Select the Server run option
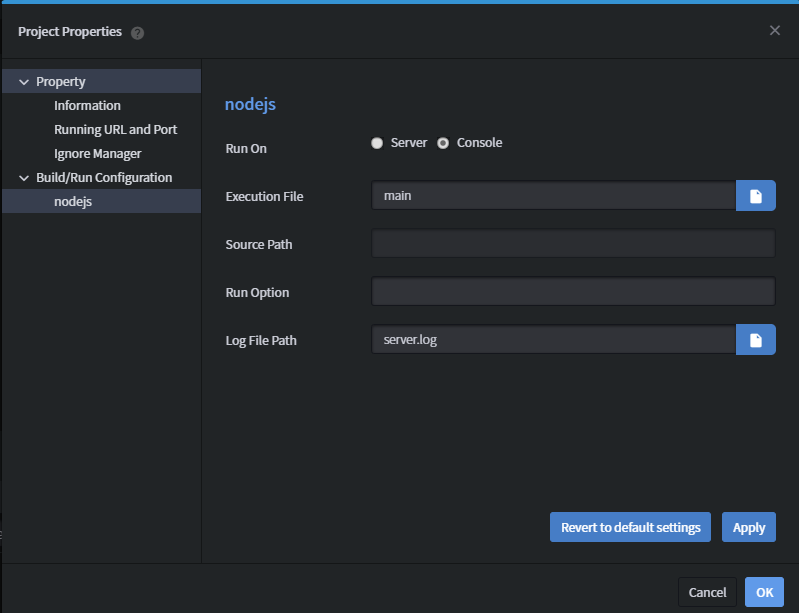This screenshot has height=613, width=799. 377,143
